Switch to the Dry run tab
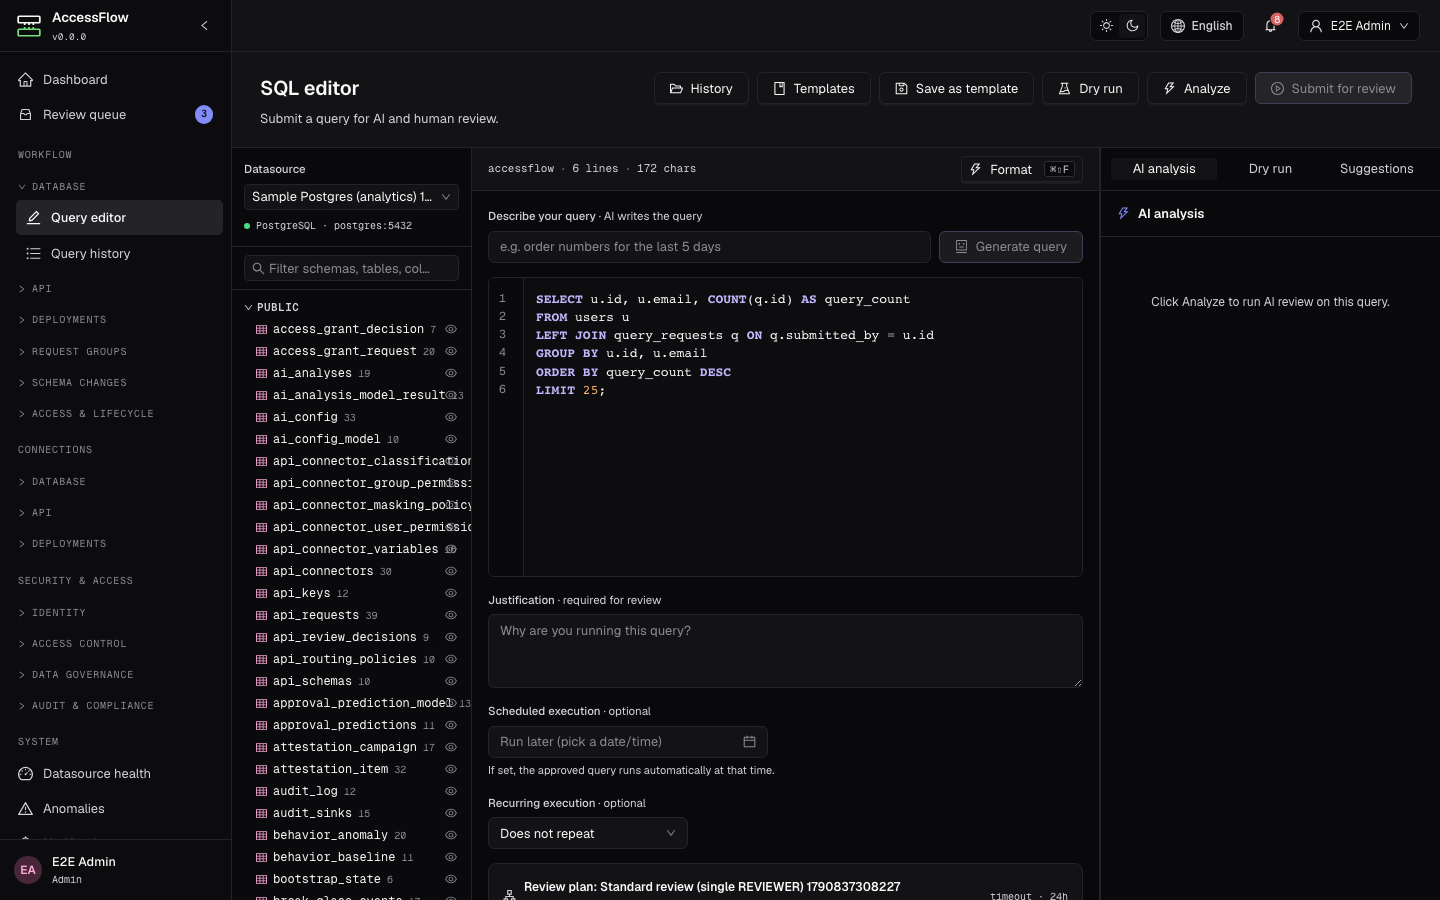Viewport: 1440px width, 900px height. coord(1270,169)
